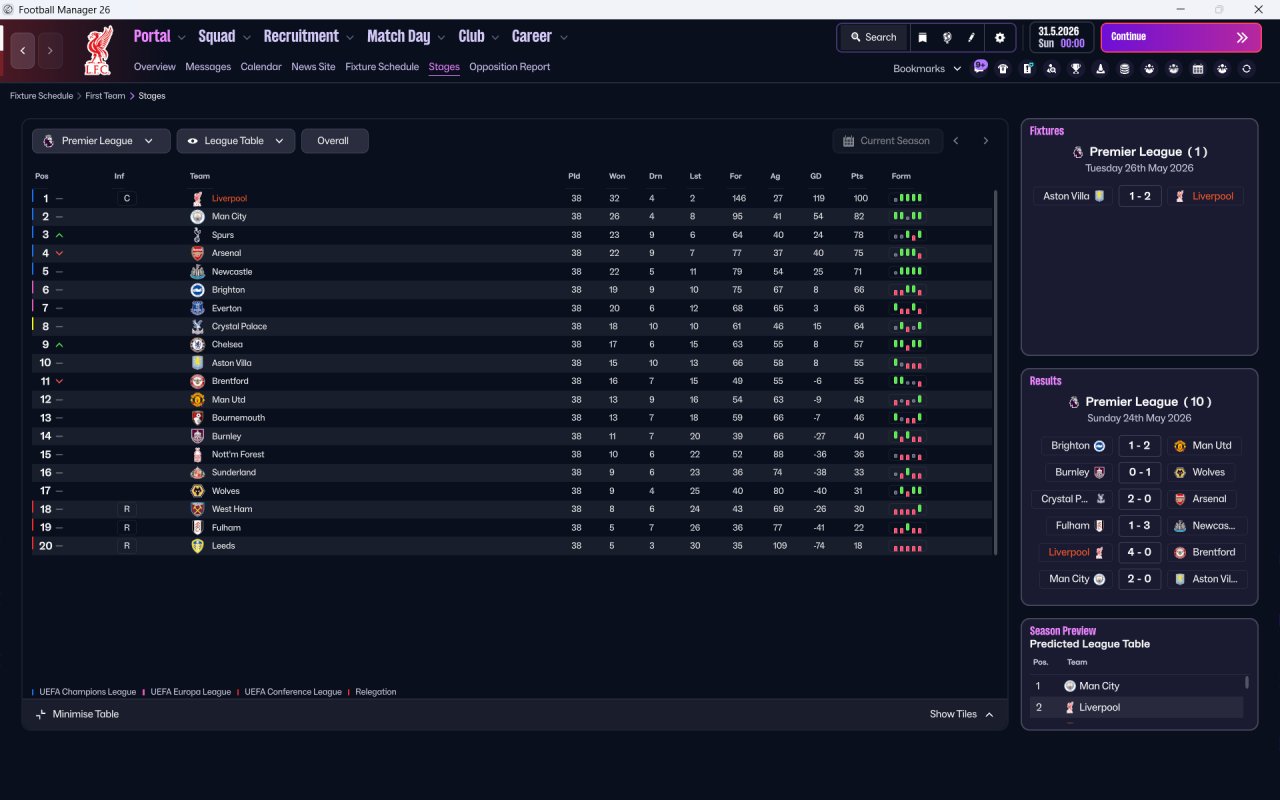Open the Aston Villa 1 - 2 Liverpool fixture score
The image size is (1280, 800).
click(1140, 196)
